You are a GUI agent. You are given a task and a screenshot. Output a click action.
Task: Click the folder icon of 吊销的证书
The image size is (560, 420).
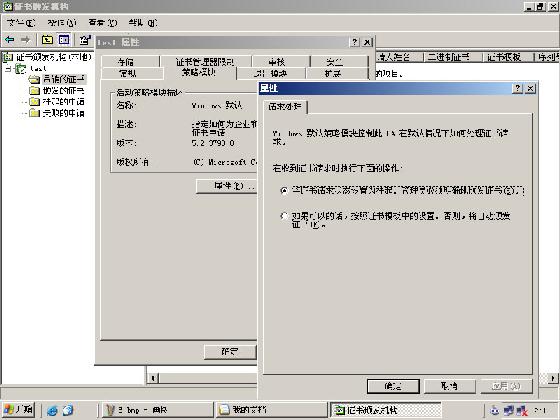(34, 79)
